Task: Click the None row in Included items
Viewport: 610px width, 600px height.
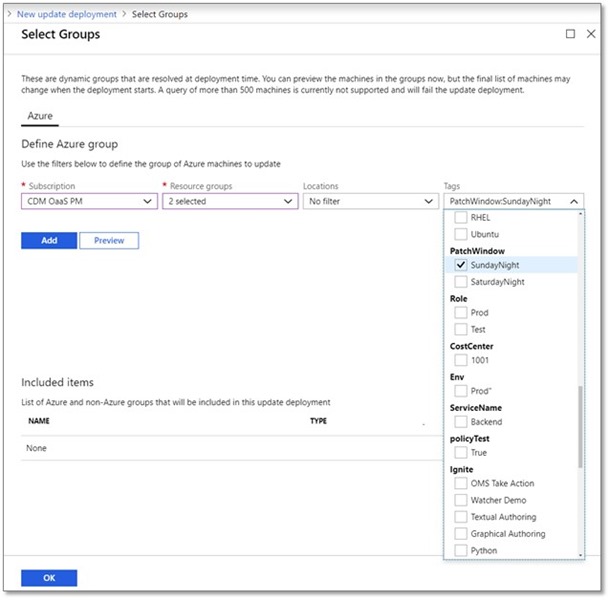Action: point(232,448)
